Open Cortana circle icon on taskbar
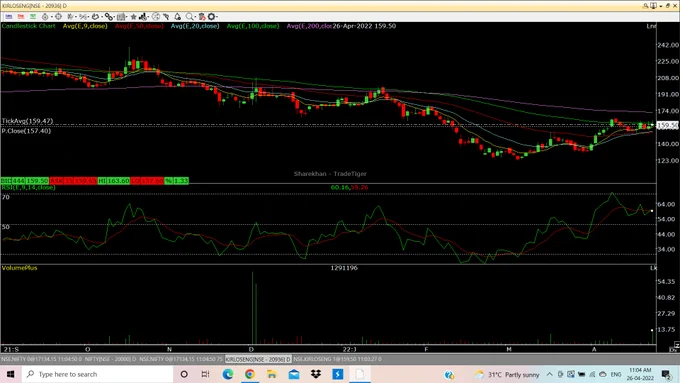The height and width of the screenshot is (383, 680). click(184, 374)
